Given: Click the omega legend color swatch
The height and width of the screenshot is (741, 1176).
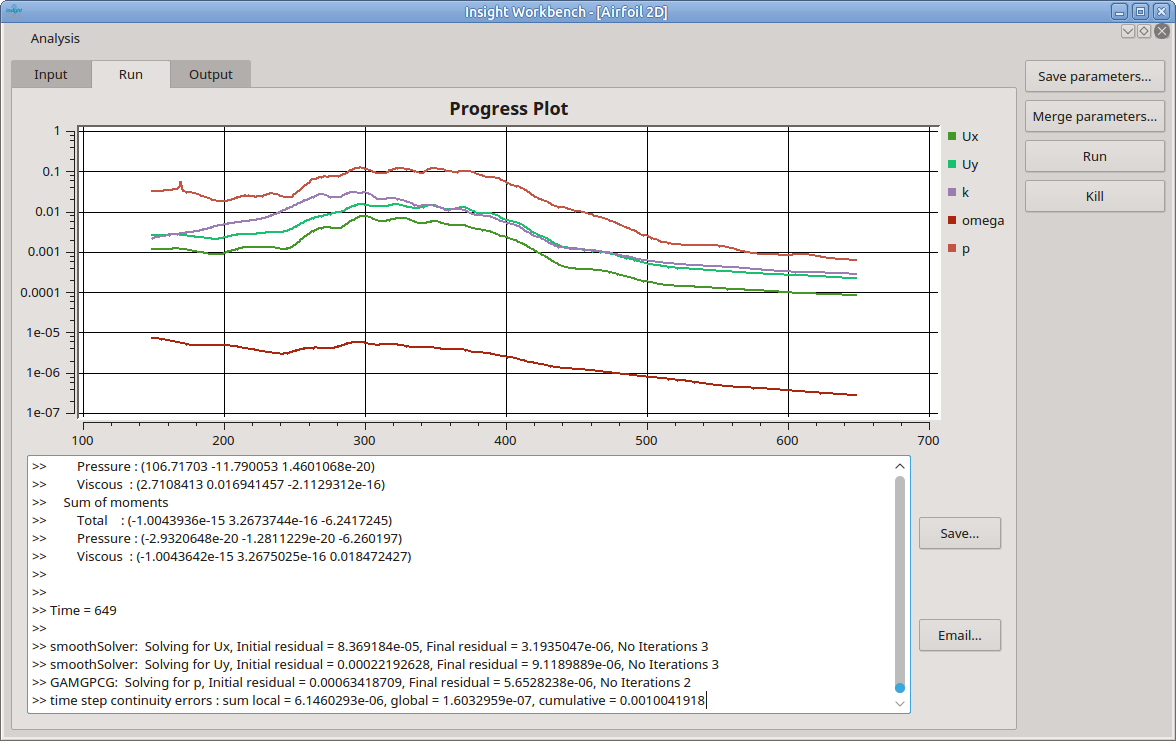Looking at the screenshot, I should [952, 221].
